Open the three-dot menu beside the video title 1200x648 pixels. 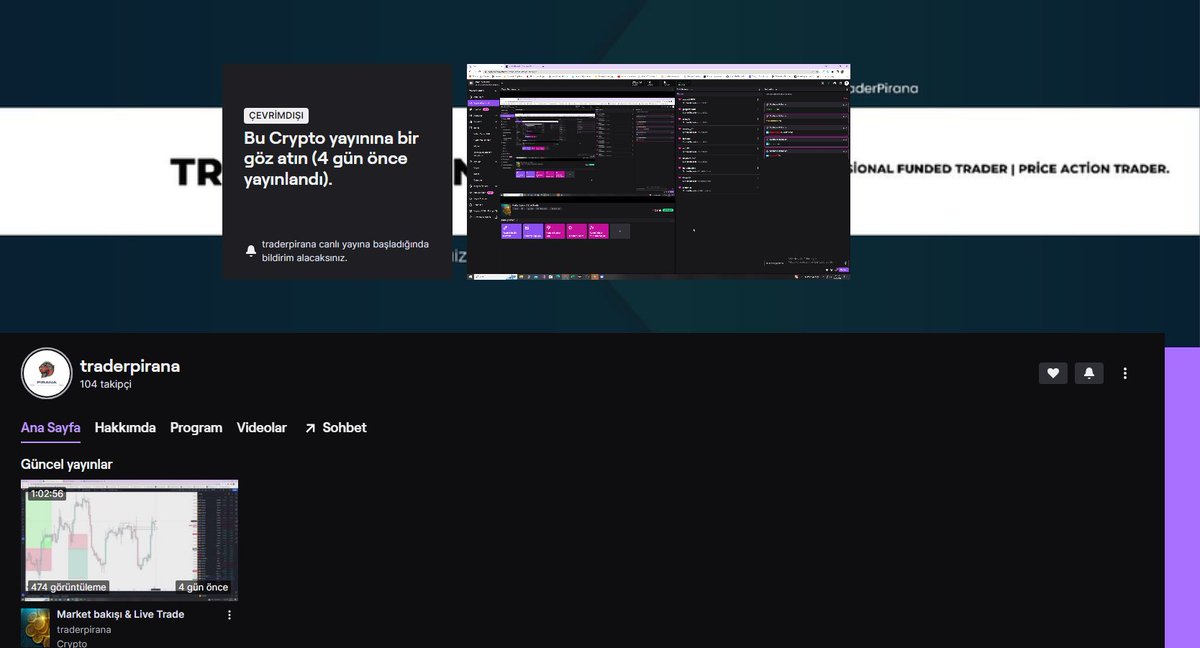click(229, 615)
